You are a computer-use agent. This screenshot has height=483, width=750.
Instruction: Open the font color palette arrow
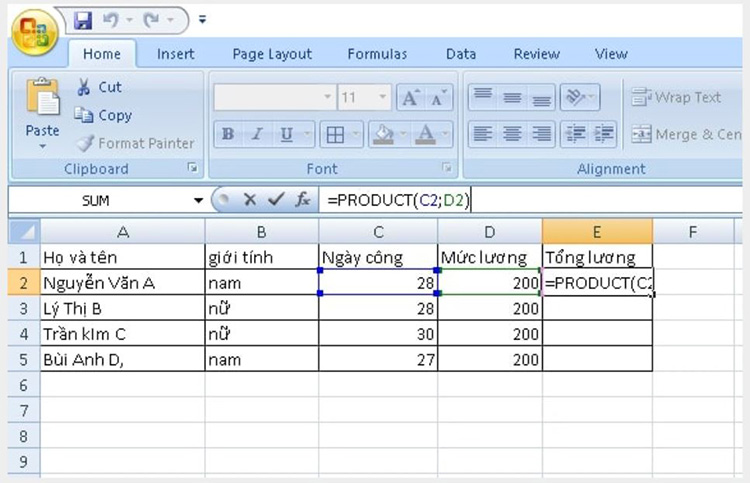tap(446, 134)
